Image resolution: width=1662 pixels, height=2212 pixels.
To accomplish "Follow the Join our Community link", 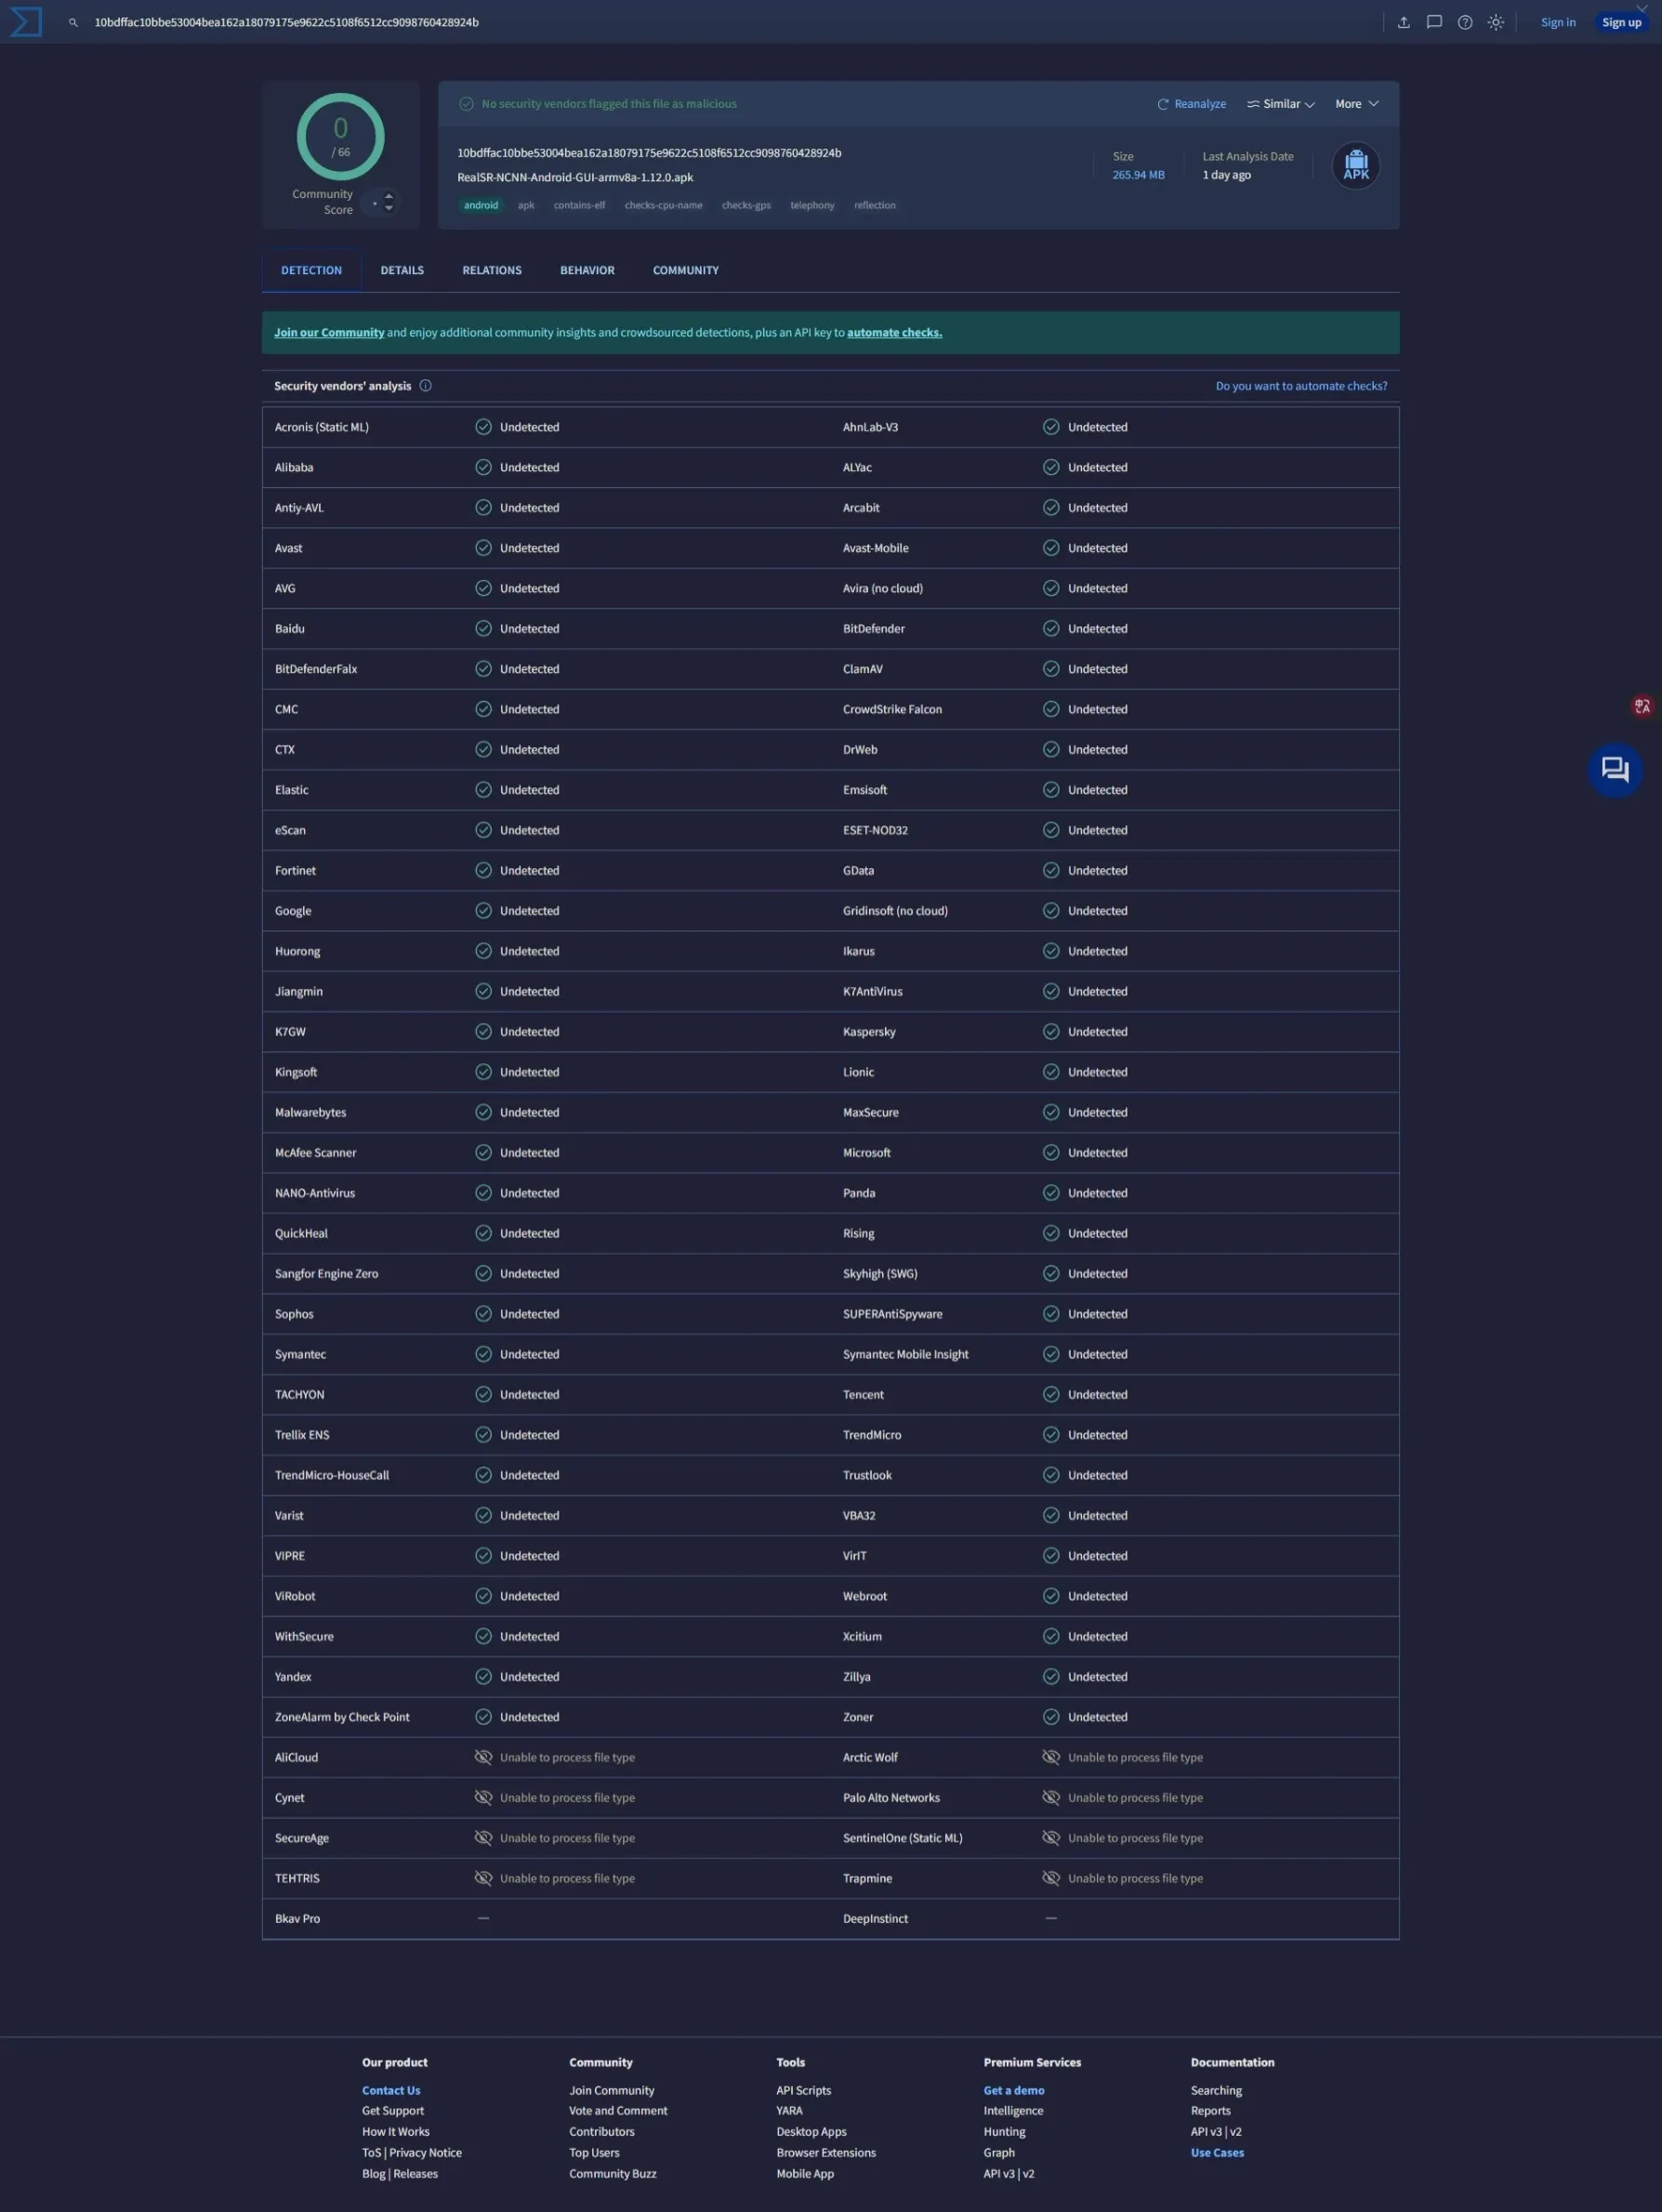I will click(329, 333).
